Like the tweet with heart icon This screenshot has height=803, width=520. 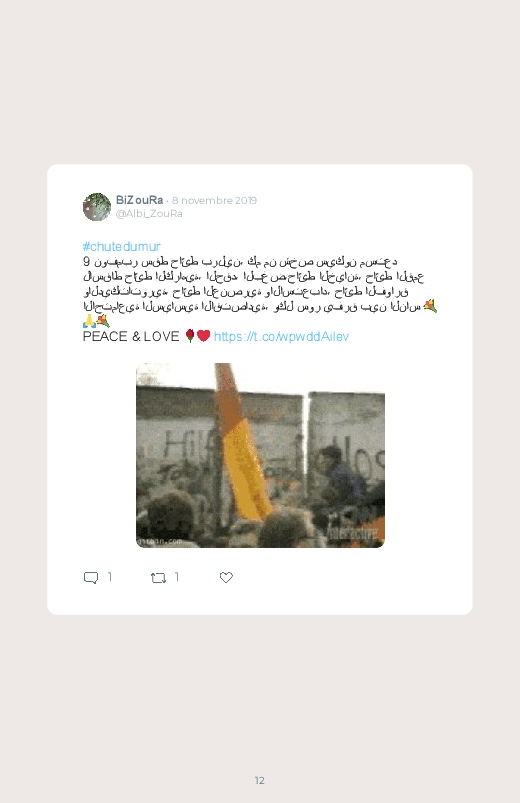226,578
